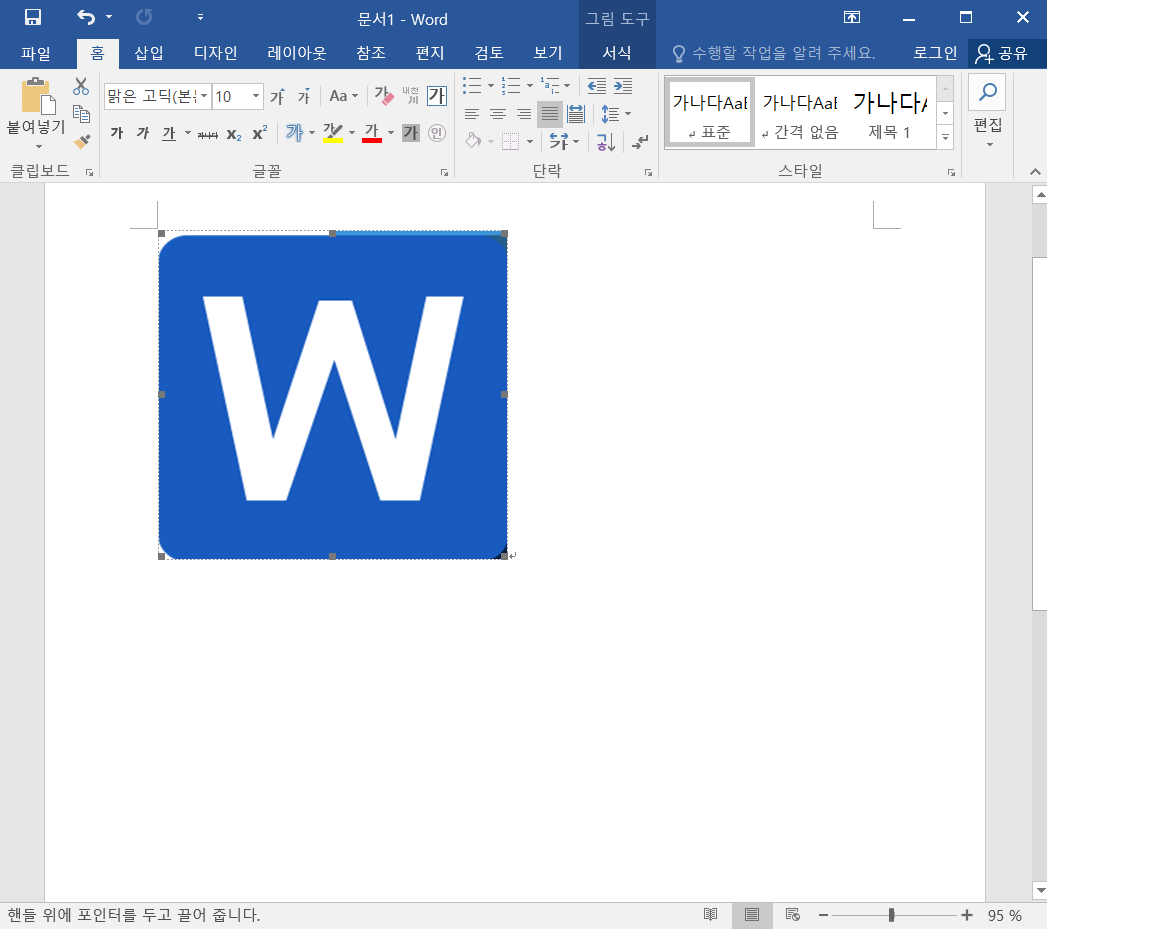Align text right
The image size is (1152, 929).
pyautogui.click(x=523, y=114)
